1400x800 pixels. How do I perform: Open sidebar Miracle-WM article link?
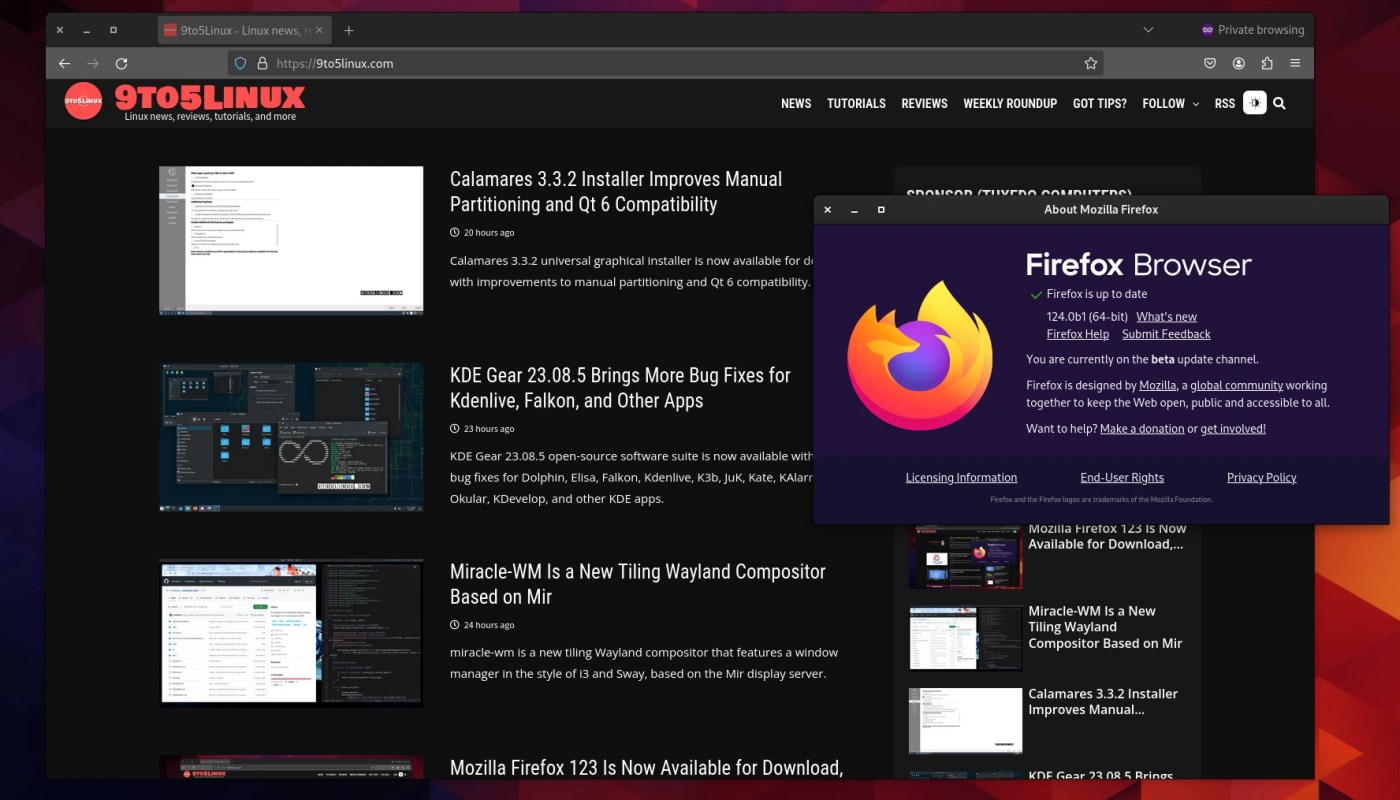pos(1105,627)
